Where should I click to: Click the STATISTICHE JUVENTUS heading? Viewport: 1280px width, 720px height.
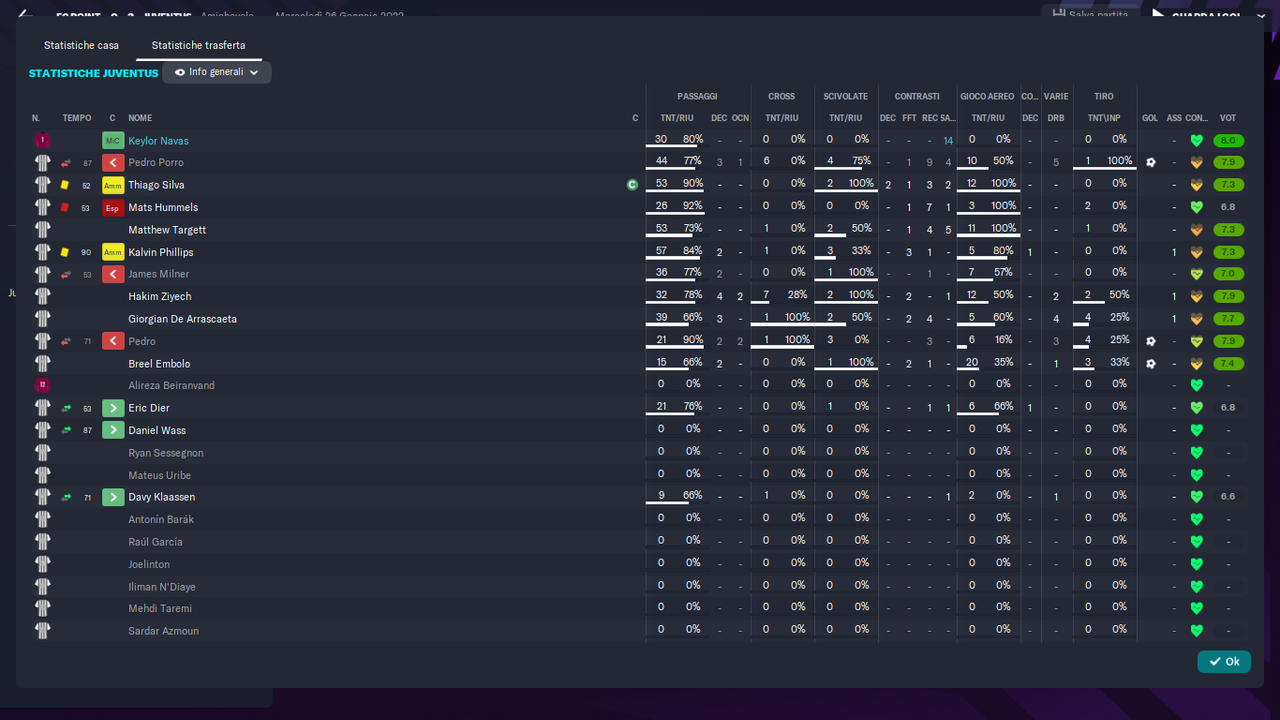pyautogui.click(x=94, y=73)
